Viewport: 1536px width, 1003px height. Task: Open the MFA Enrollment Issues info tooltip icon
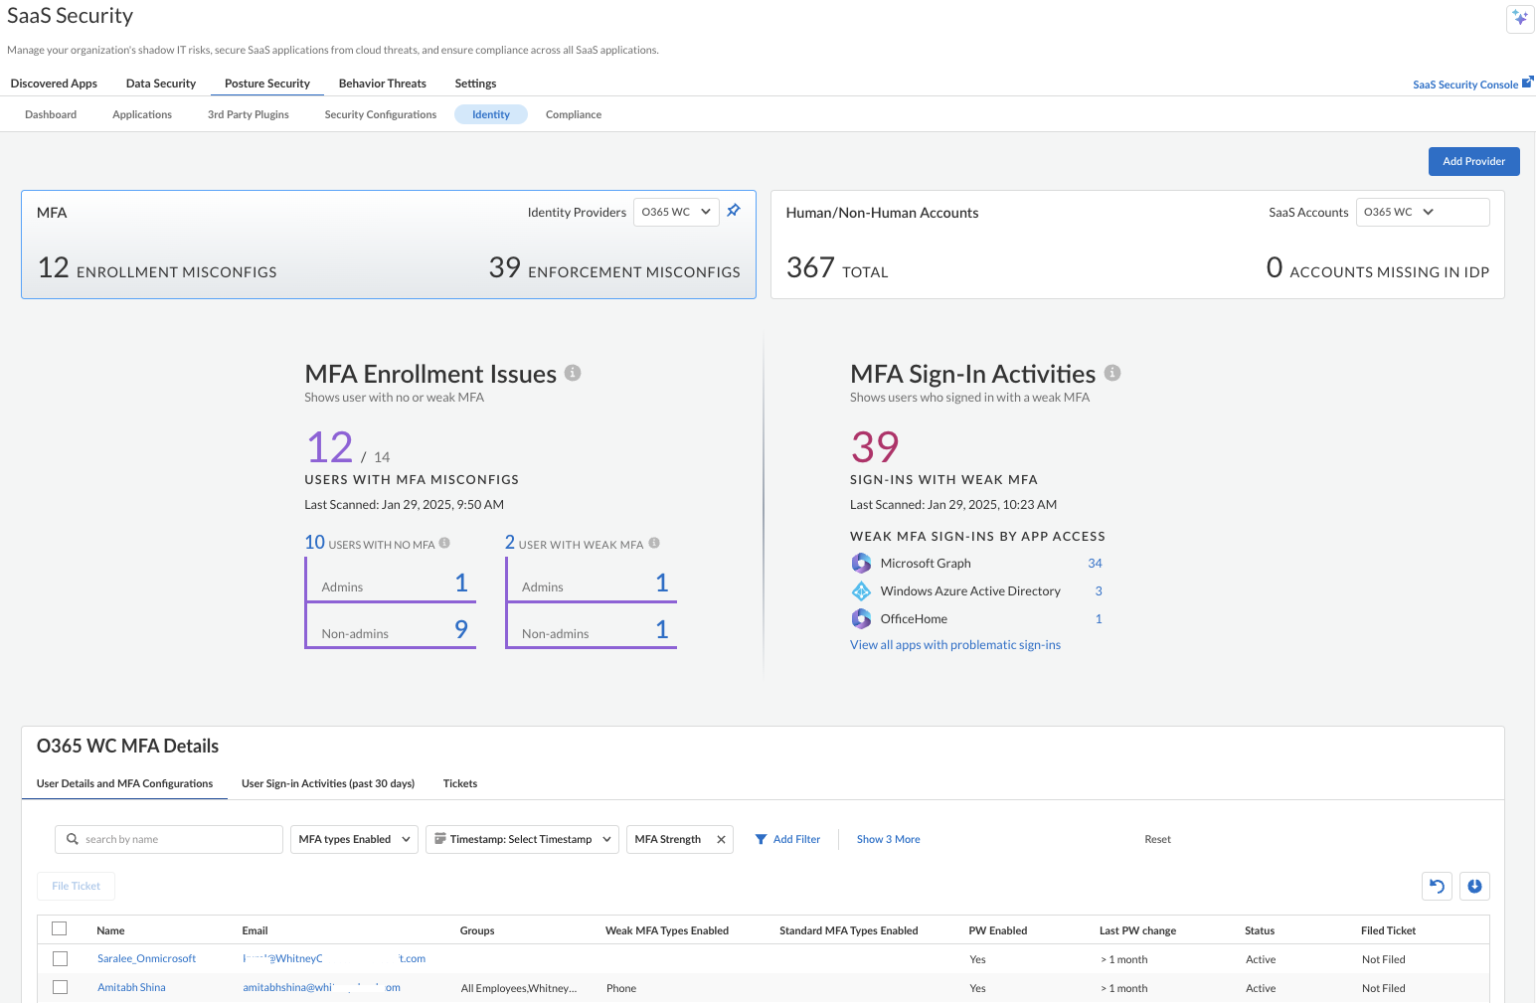click(572, 372)
